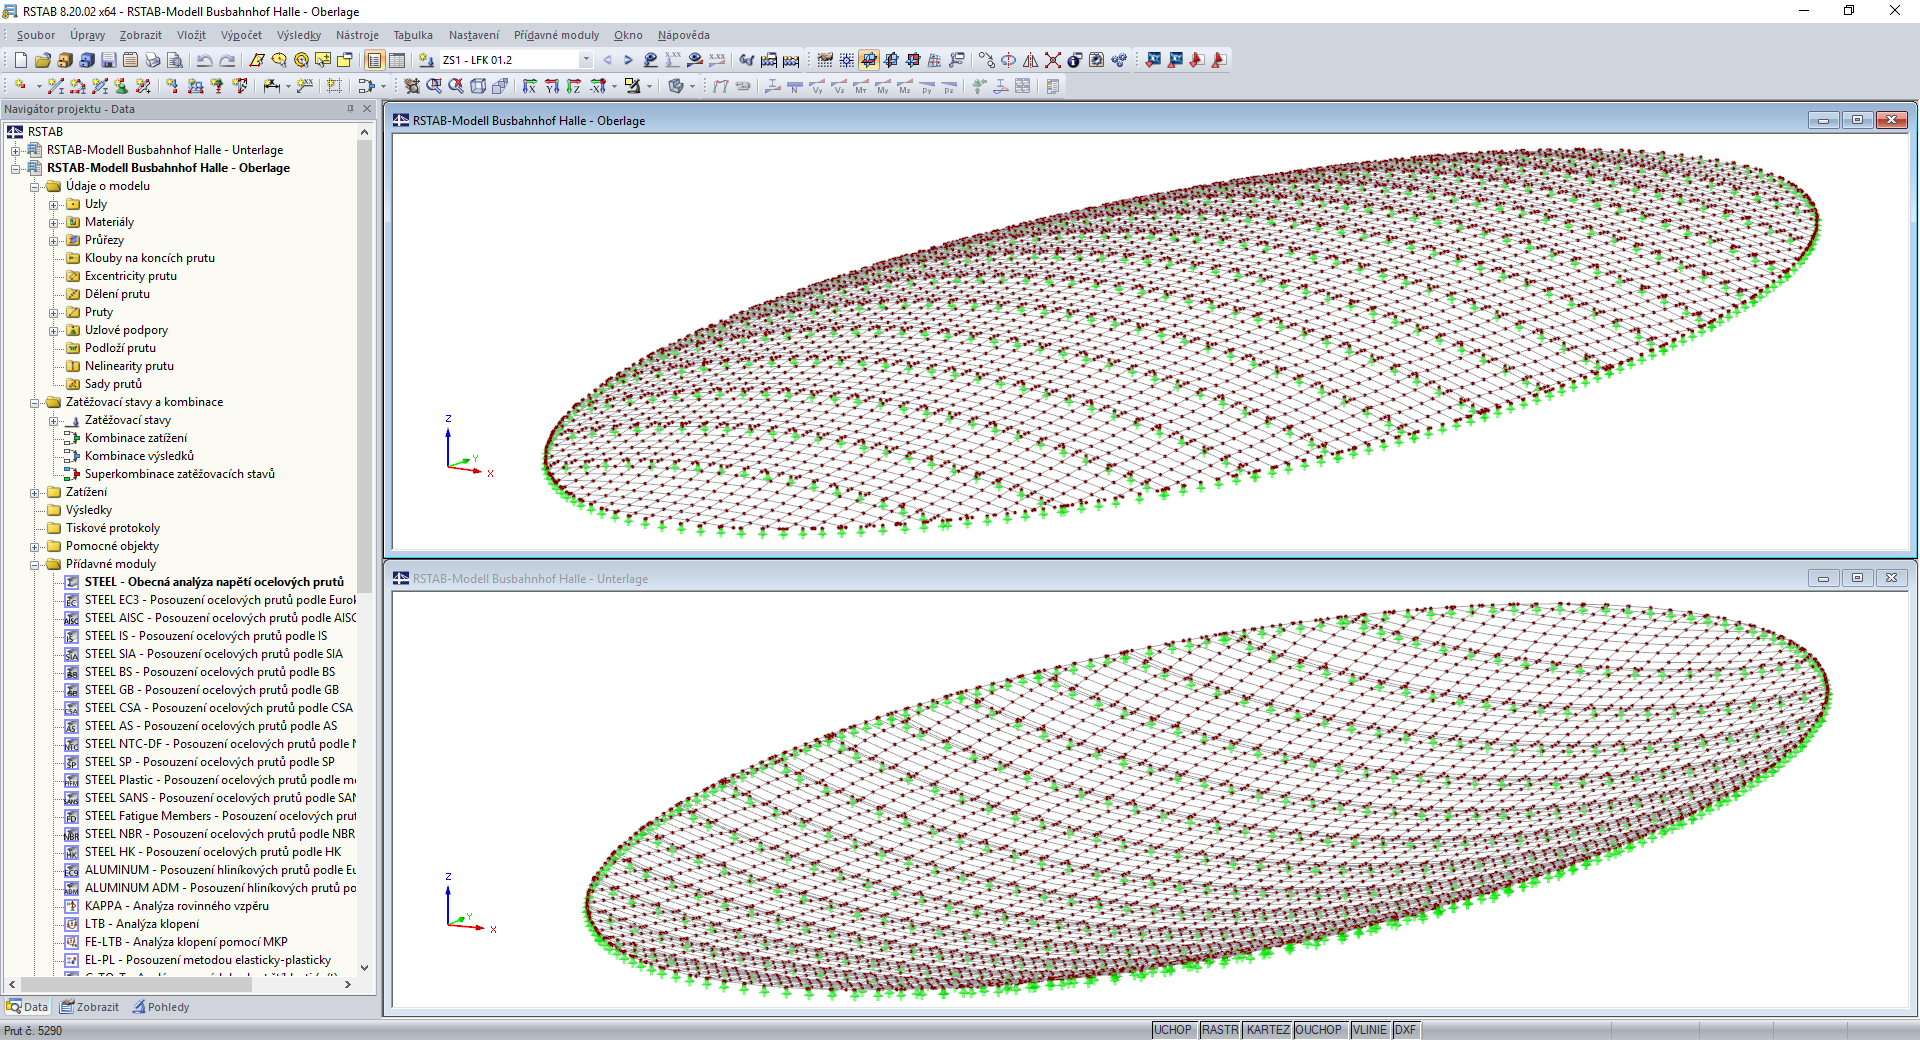
Task: Click the blue gears icon
Action: 1119,60
